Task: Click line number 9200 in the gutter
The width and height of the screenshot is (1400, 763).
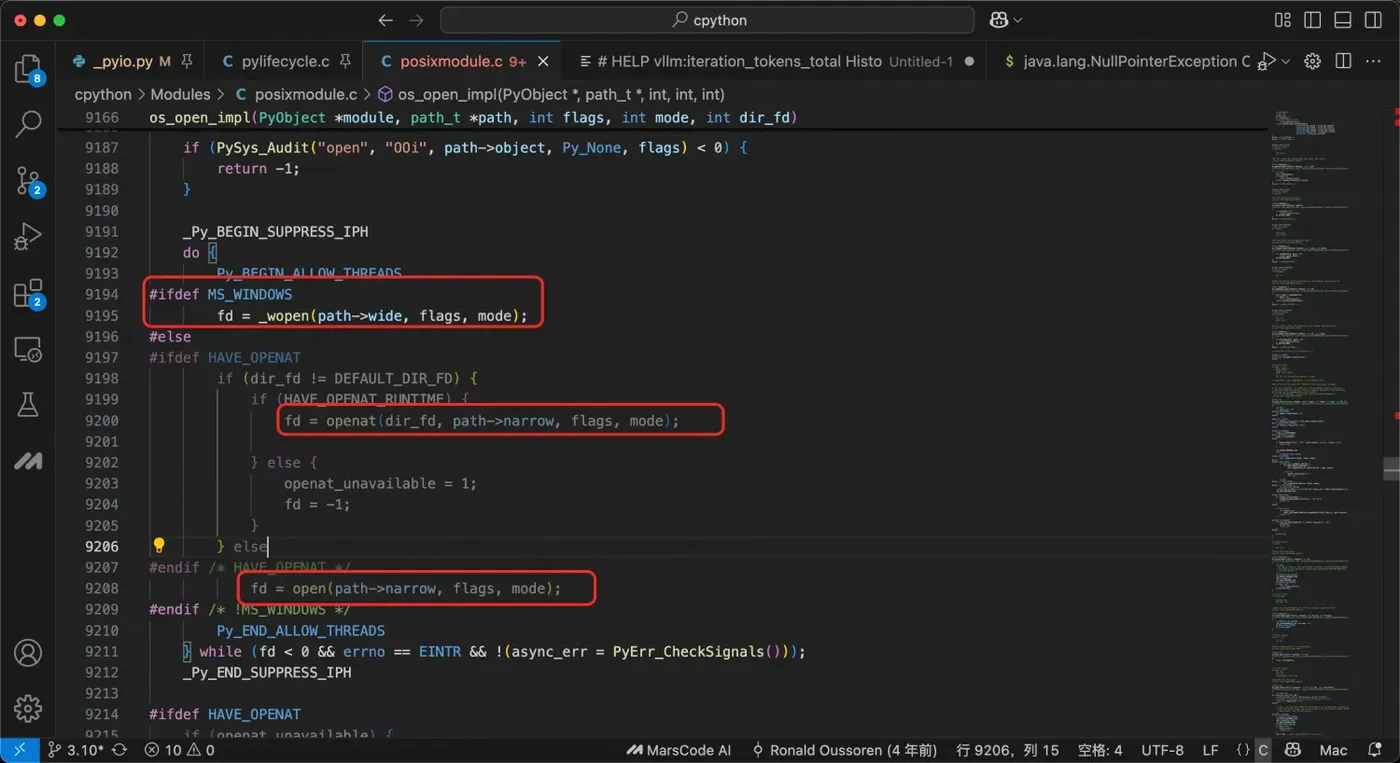Action: [102, 421]
